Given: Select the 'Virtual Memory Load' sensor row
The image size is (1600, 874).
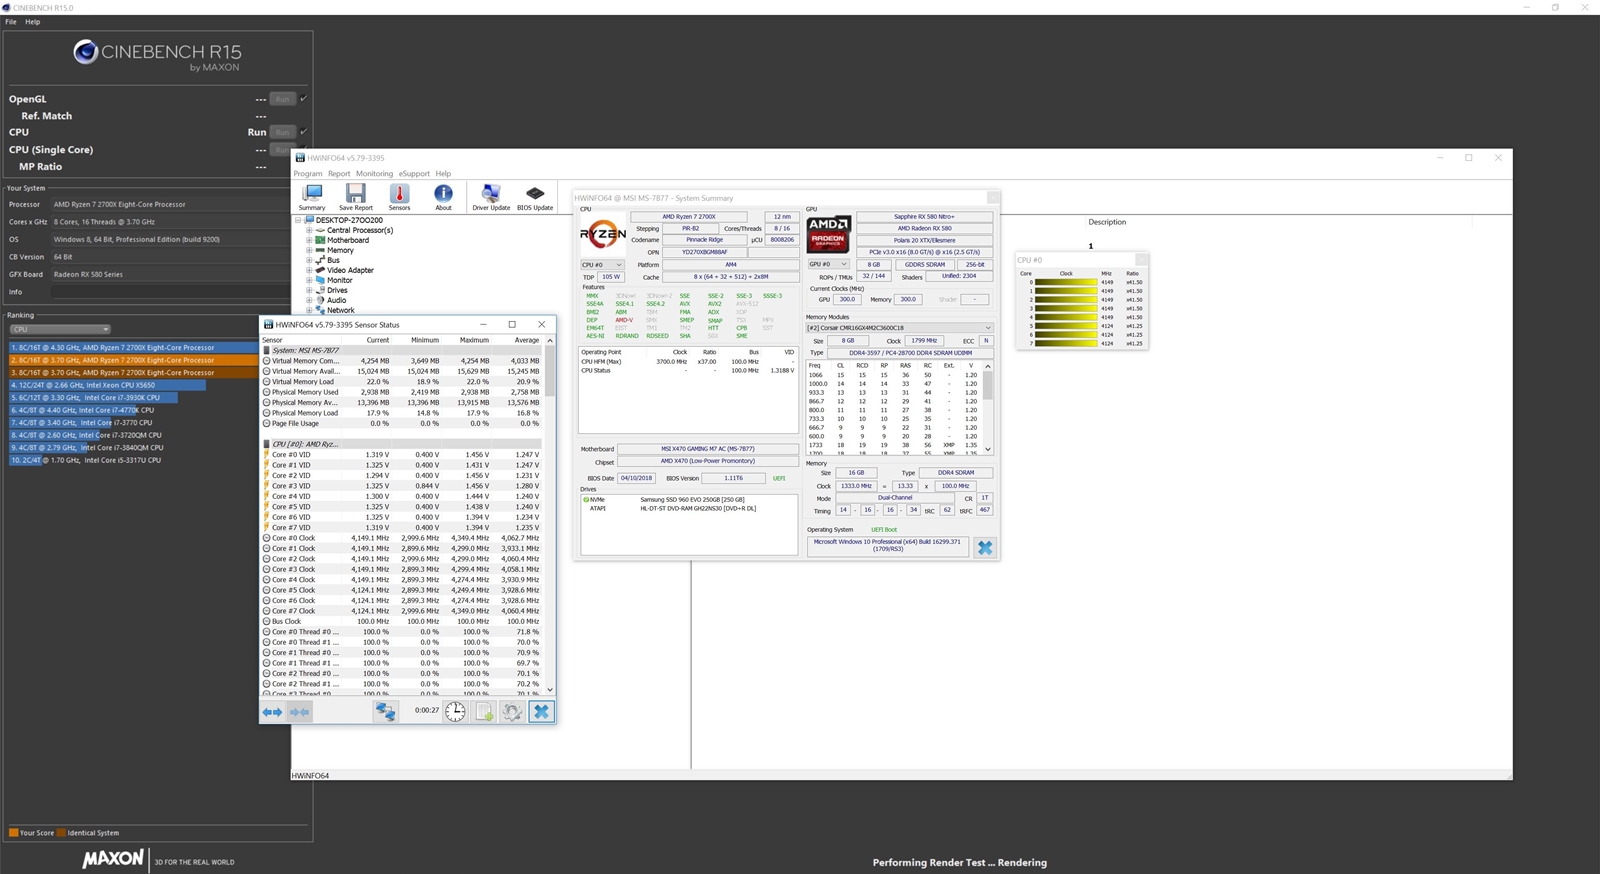Looking at the screenshot, I should pos(402,382).
